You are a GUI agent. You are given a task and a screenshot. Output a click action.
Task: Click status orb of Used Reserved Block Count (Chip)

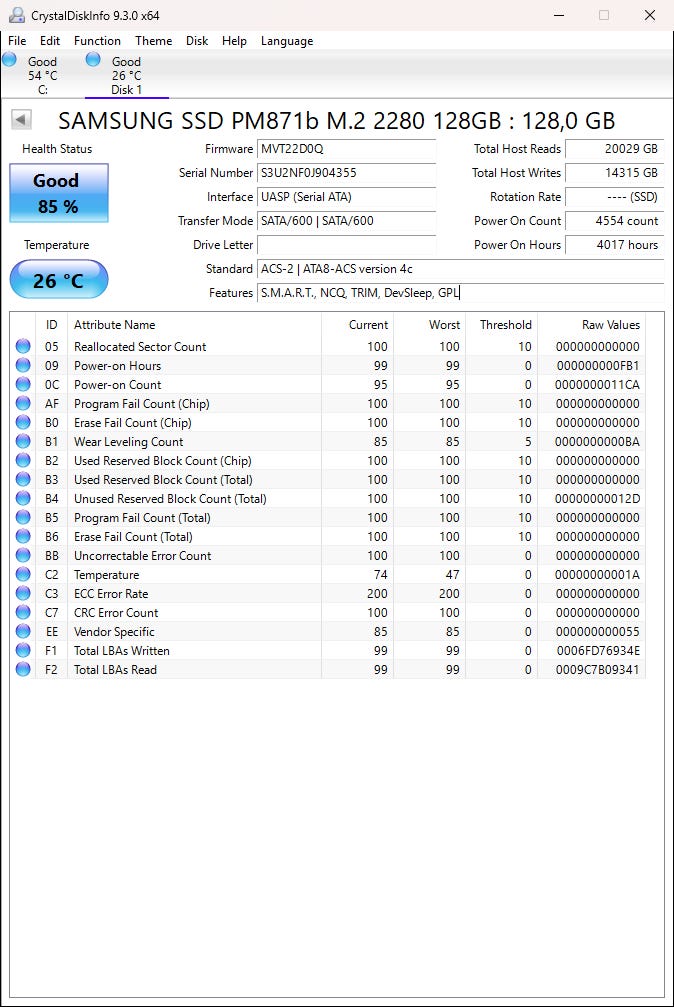(x=23, y=460)
